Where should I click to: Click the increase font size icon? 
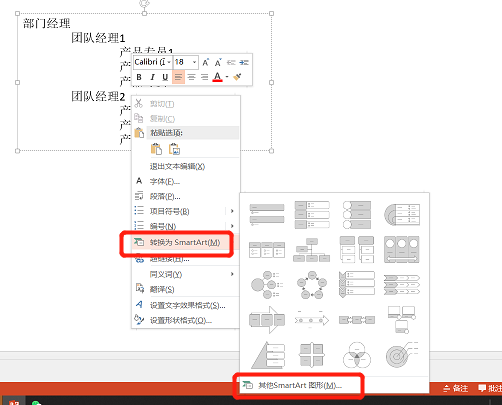click(205, 62)
